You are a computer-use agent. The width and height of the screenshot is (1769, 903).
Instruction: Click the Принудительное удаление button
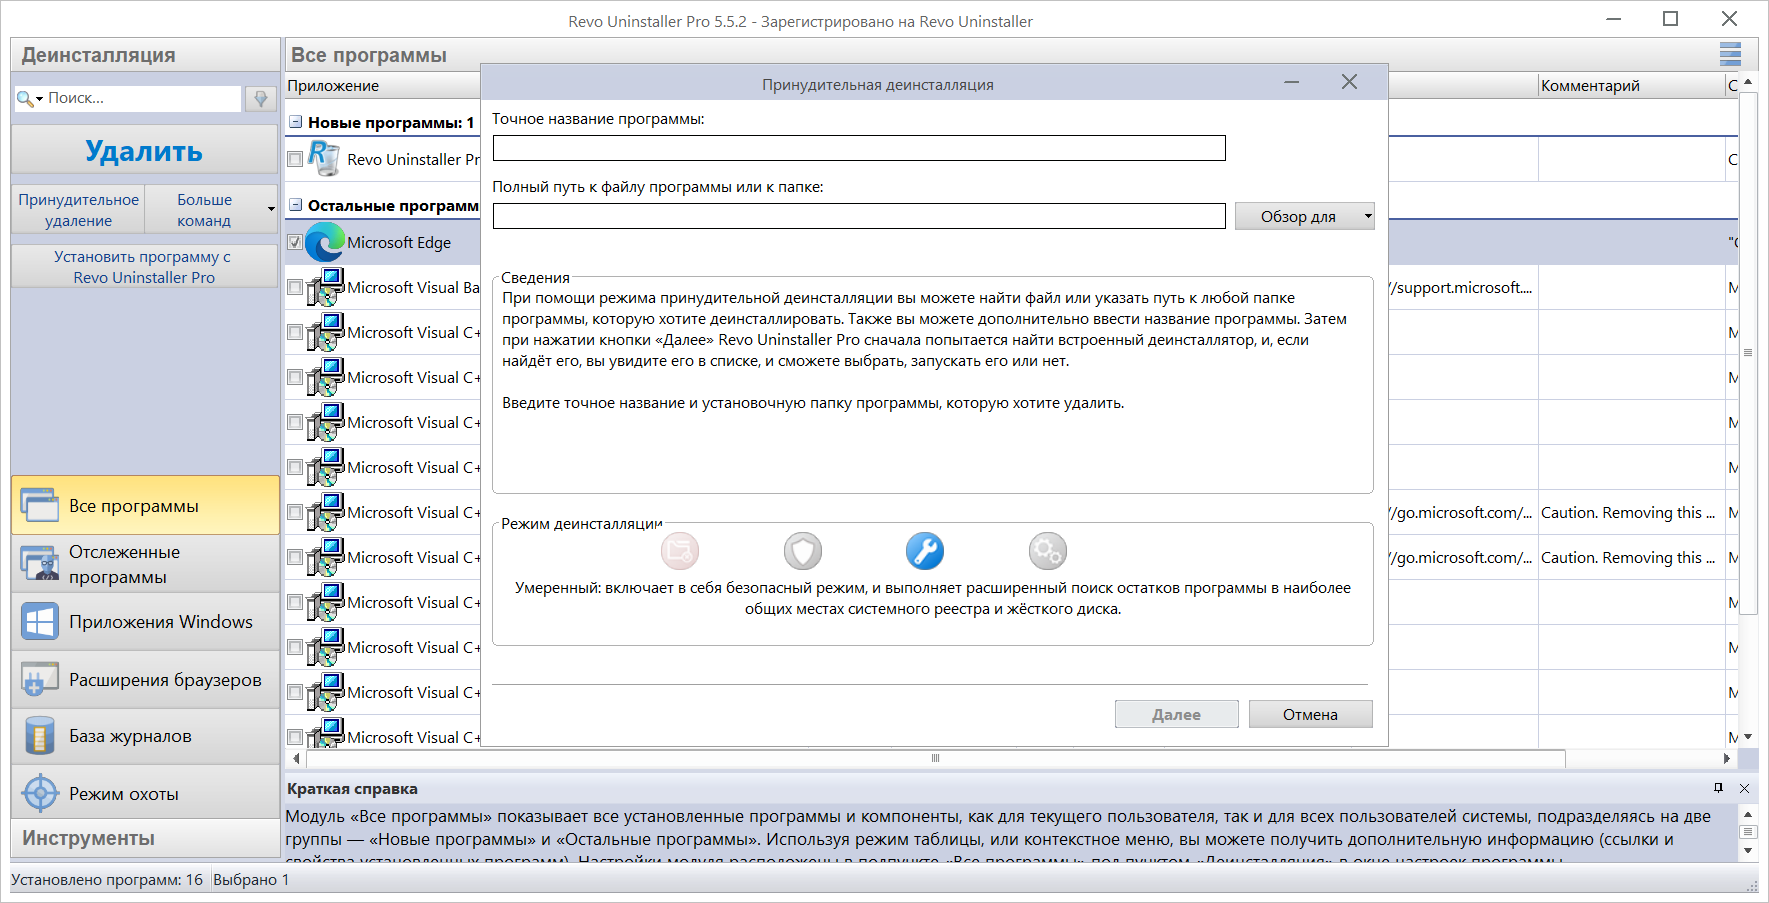click(79, 210)
